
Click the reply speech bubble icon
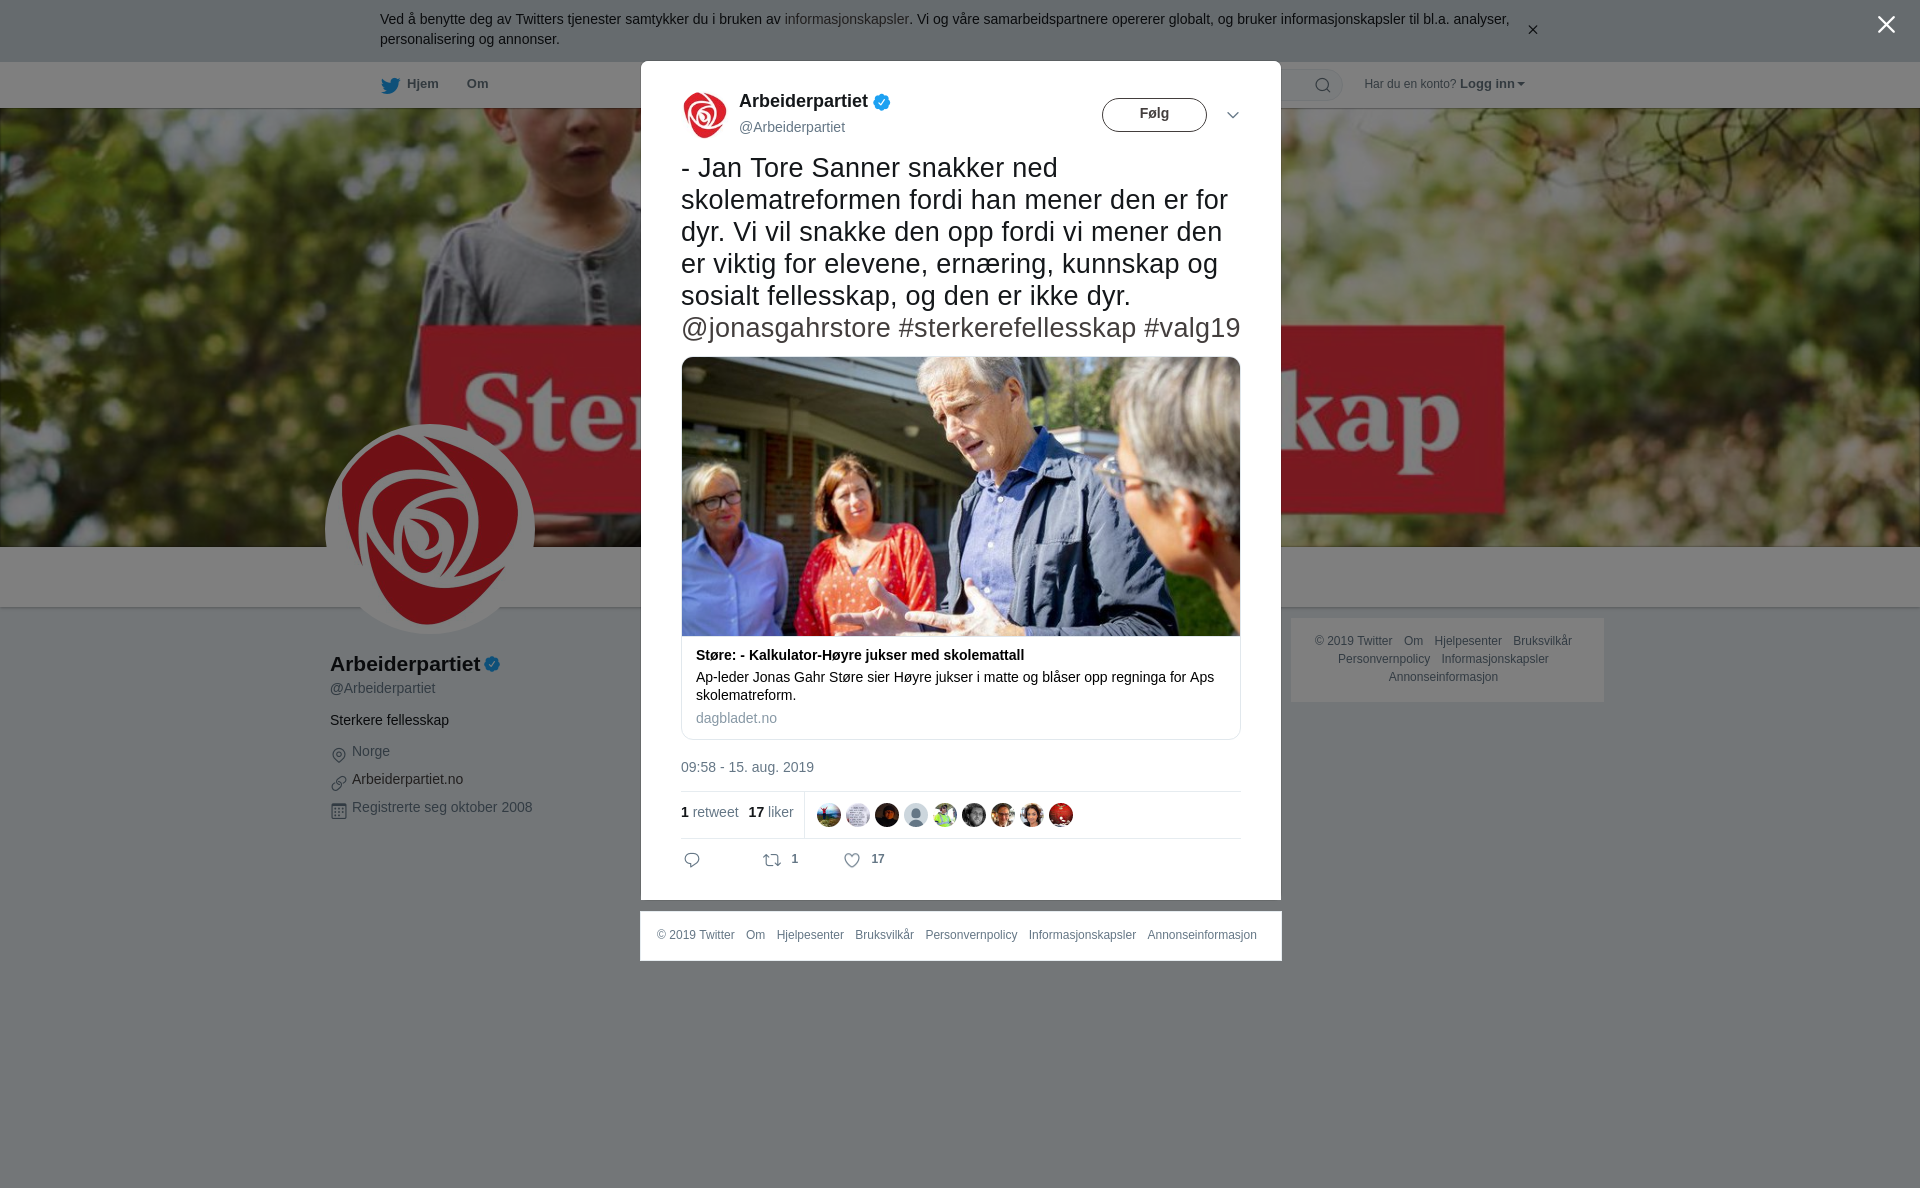coord(692,860)
